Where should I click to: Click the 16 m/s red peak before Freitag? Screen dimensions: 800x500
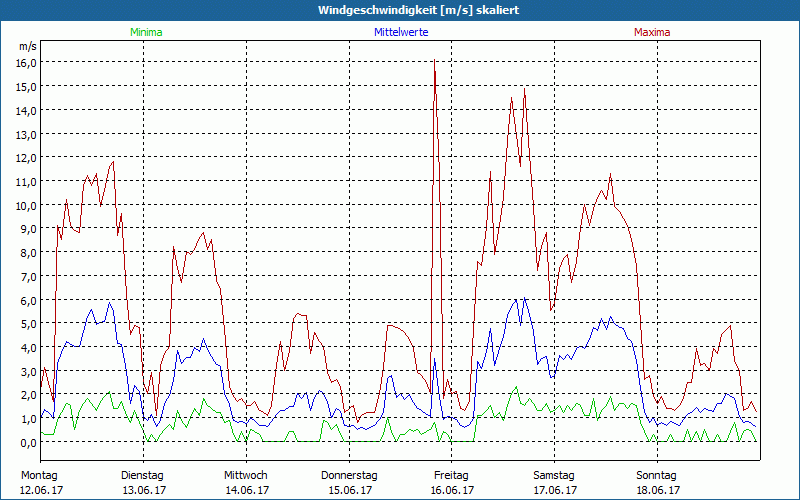pos(434,61)
